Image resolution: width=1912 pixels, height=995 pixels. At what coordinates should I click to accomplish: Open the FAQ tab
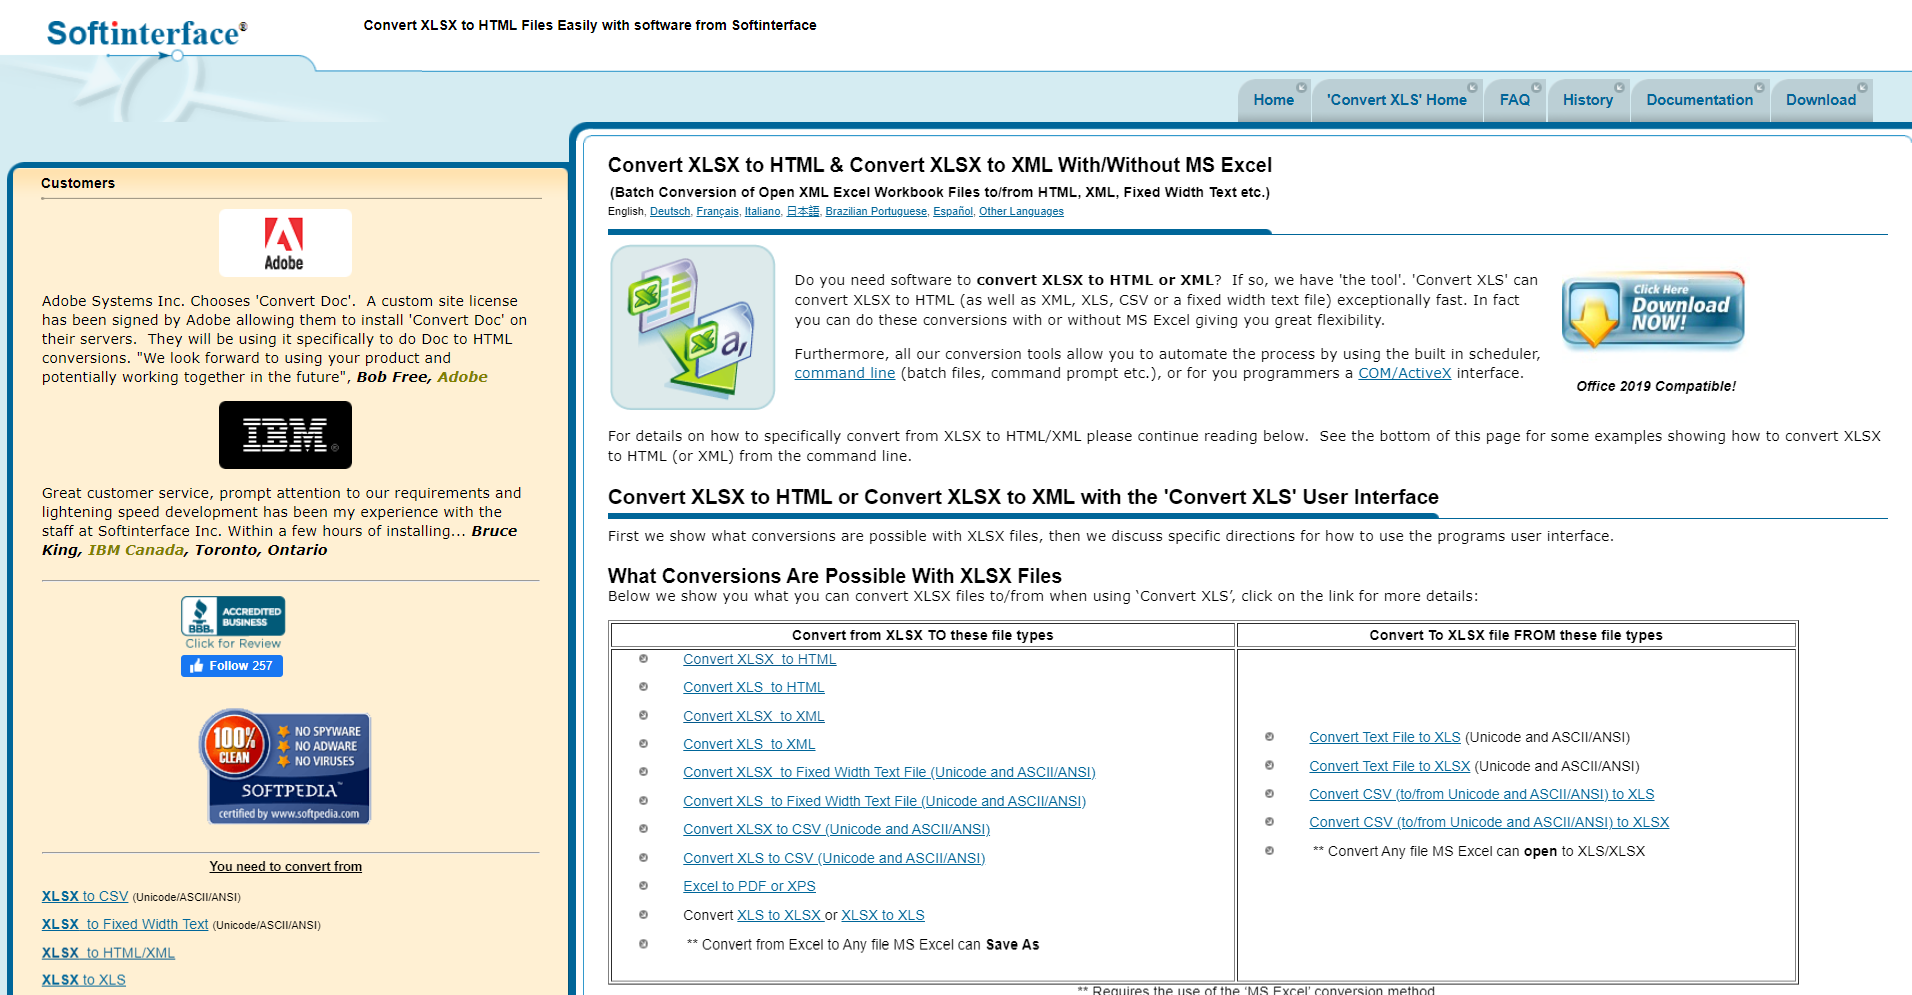coord(1514,100)
